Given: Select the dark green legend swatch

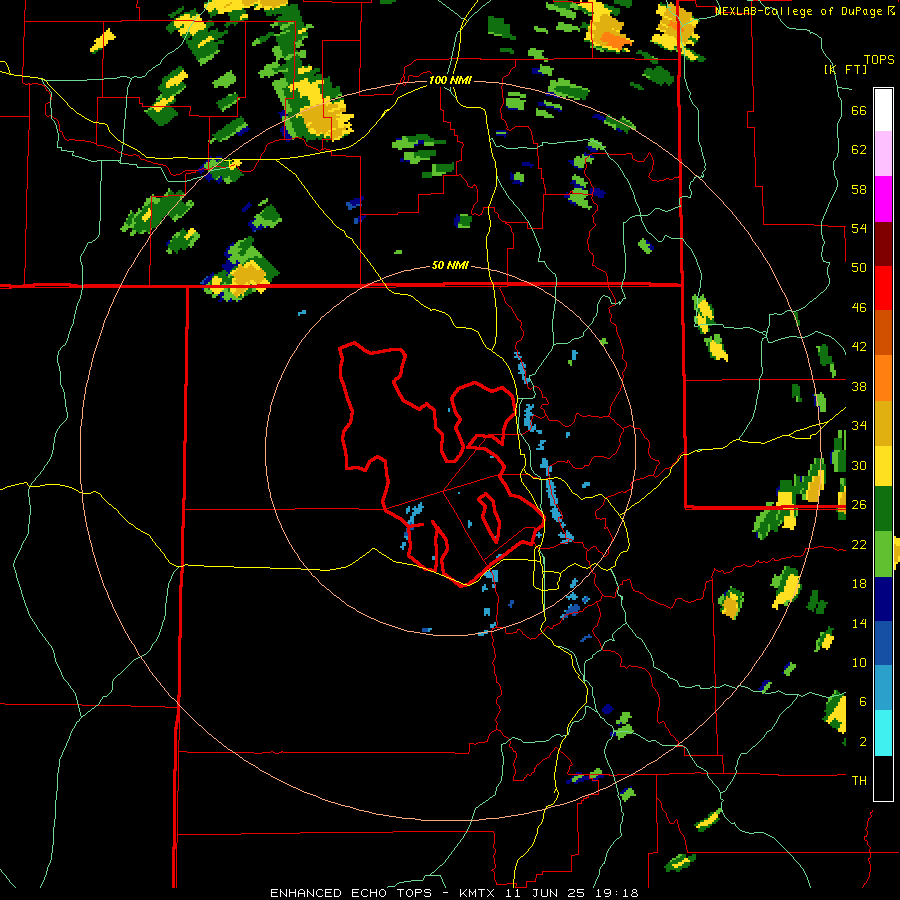Looking at the screenshot, I should tap(883, 509).
